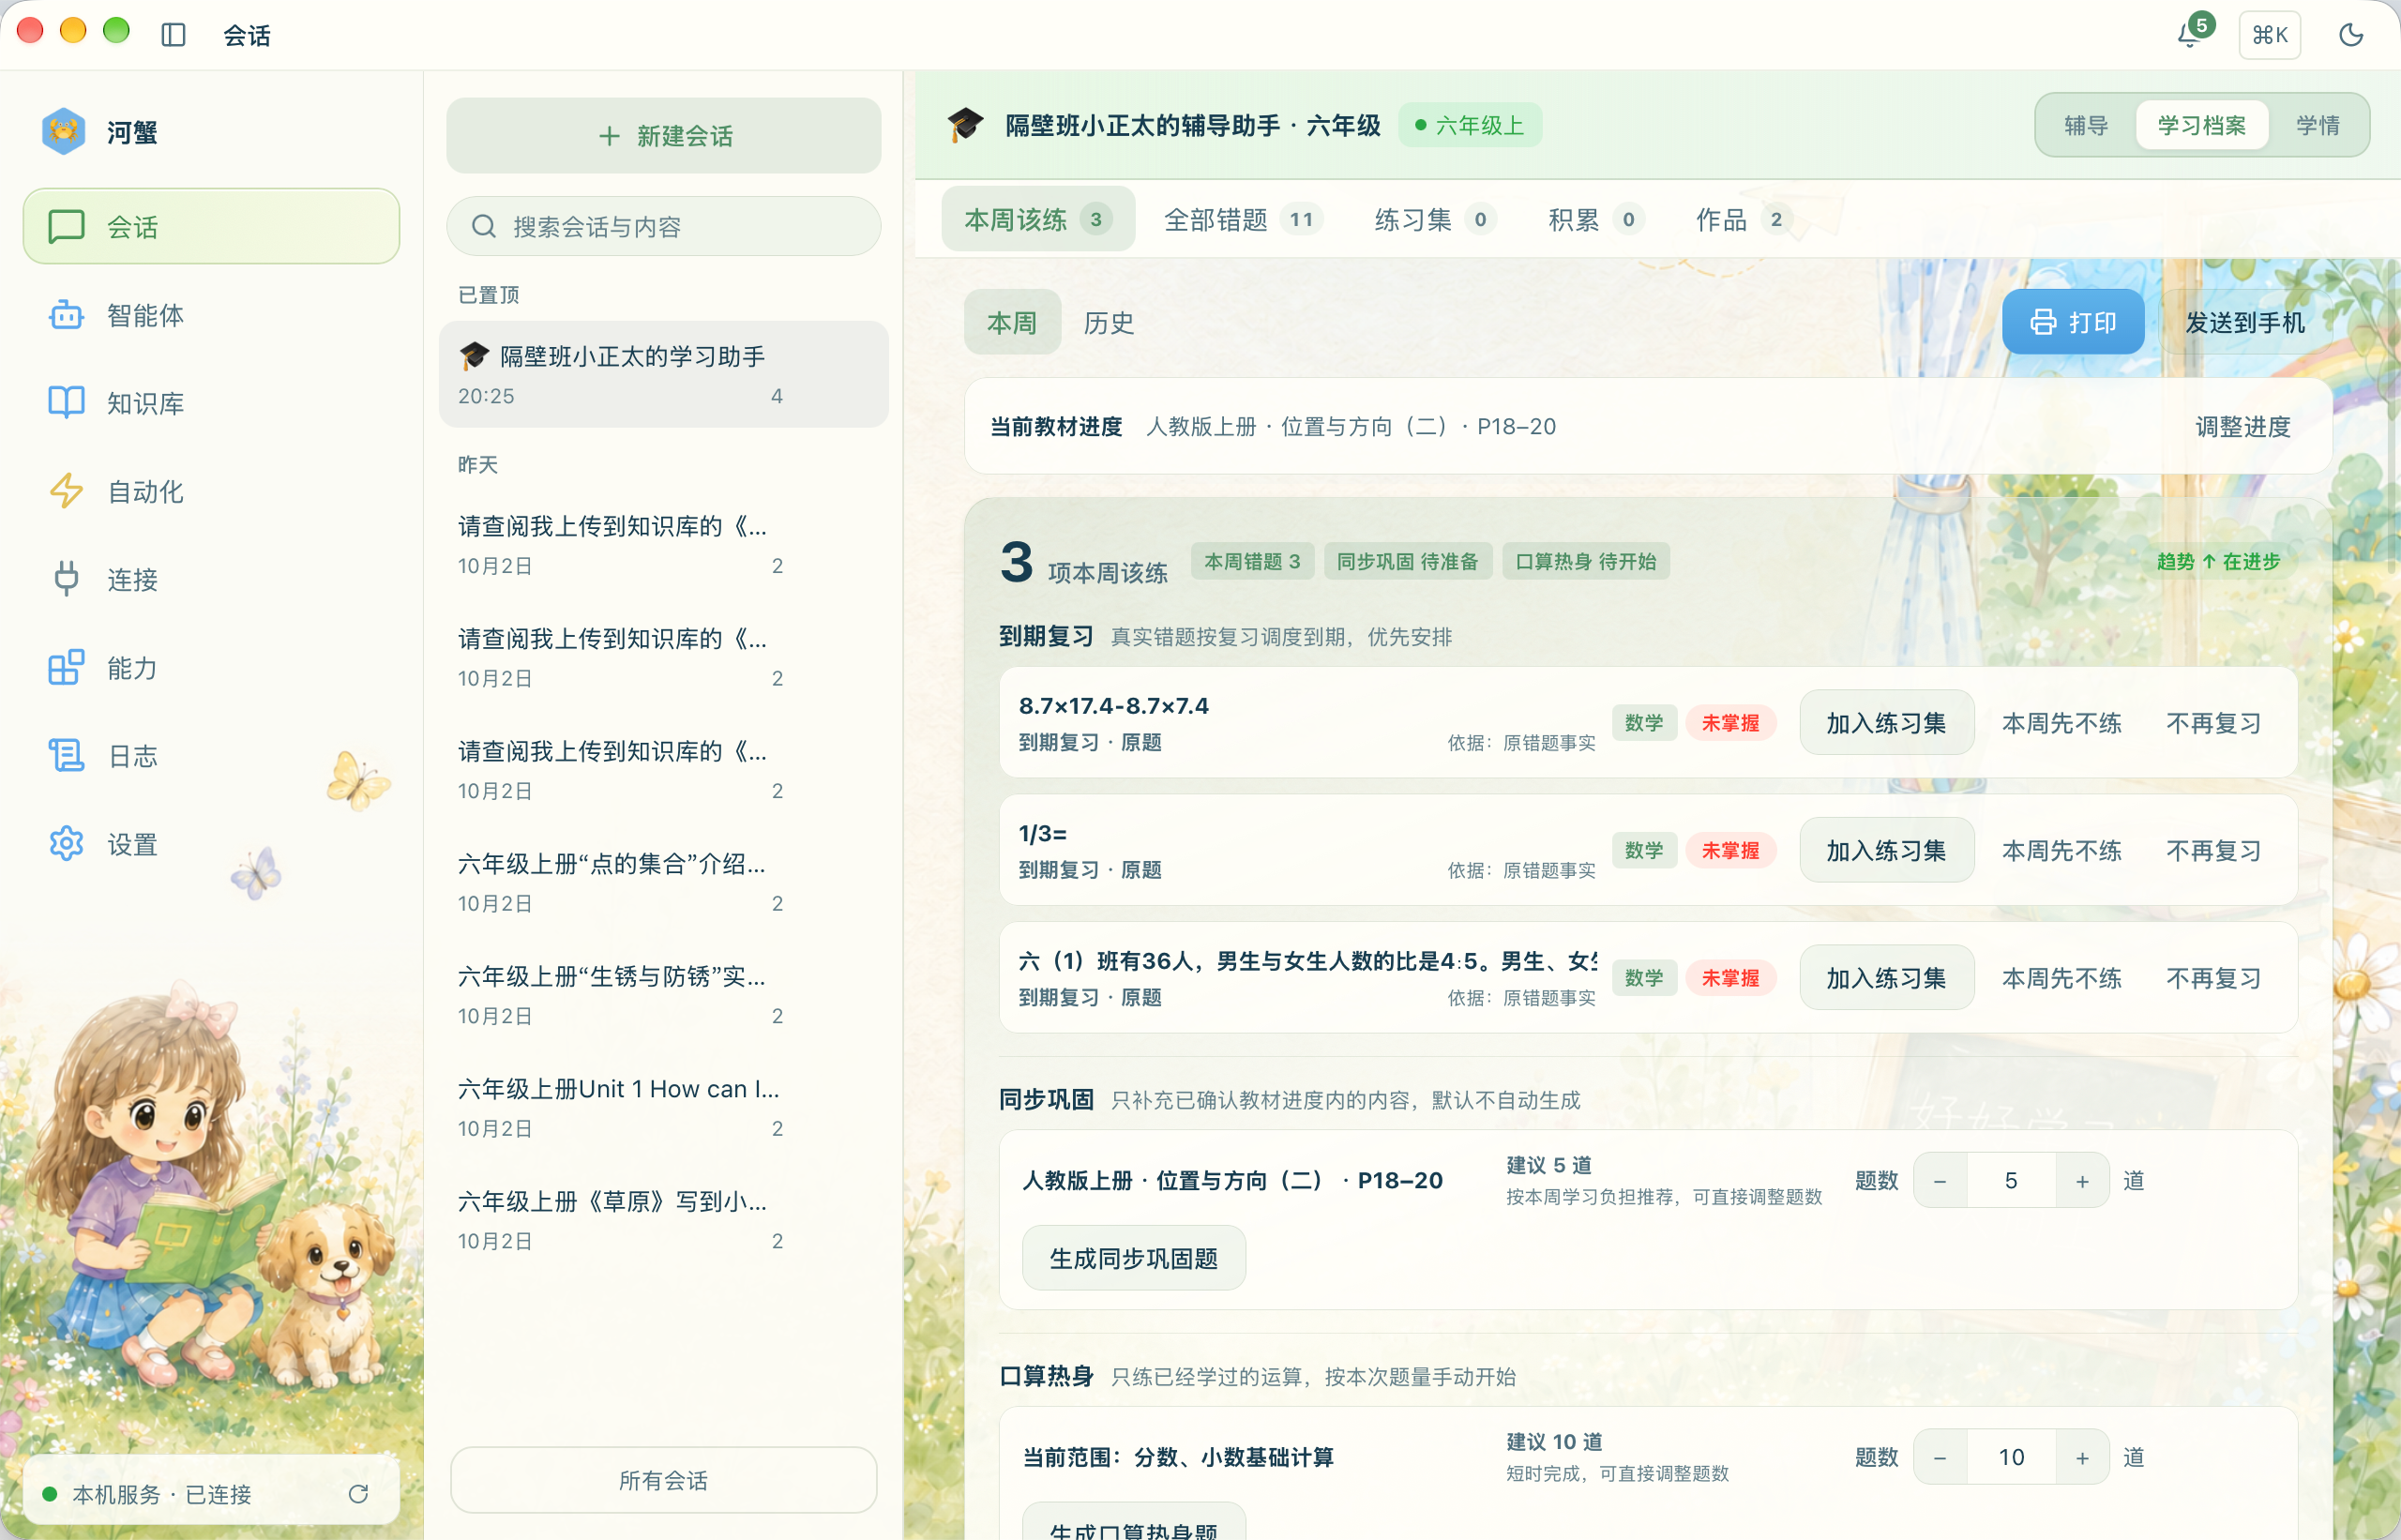Screen dimensions: 2401x1540
Task: Click the blue 打印 button
Action: (2072, 322)
